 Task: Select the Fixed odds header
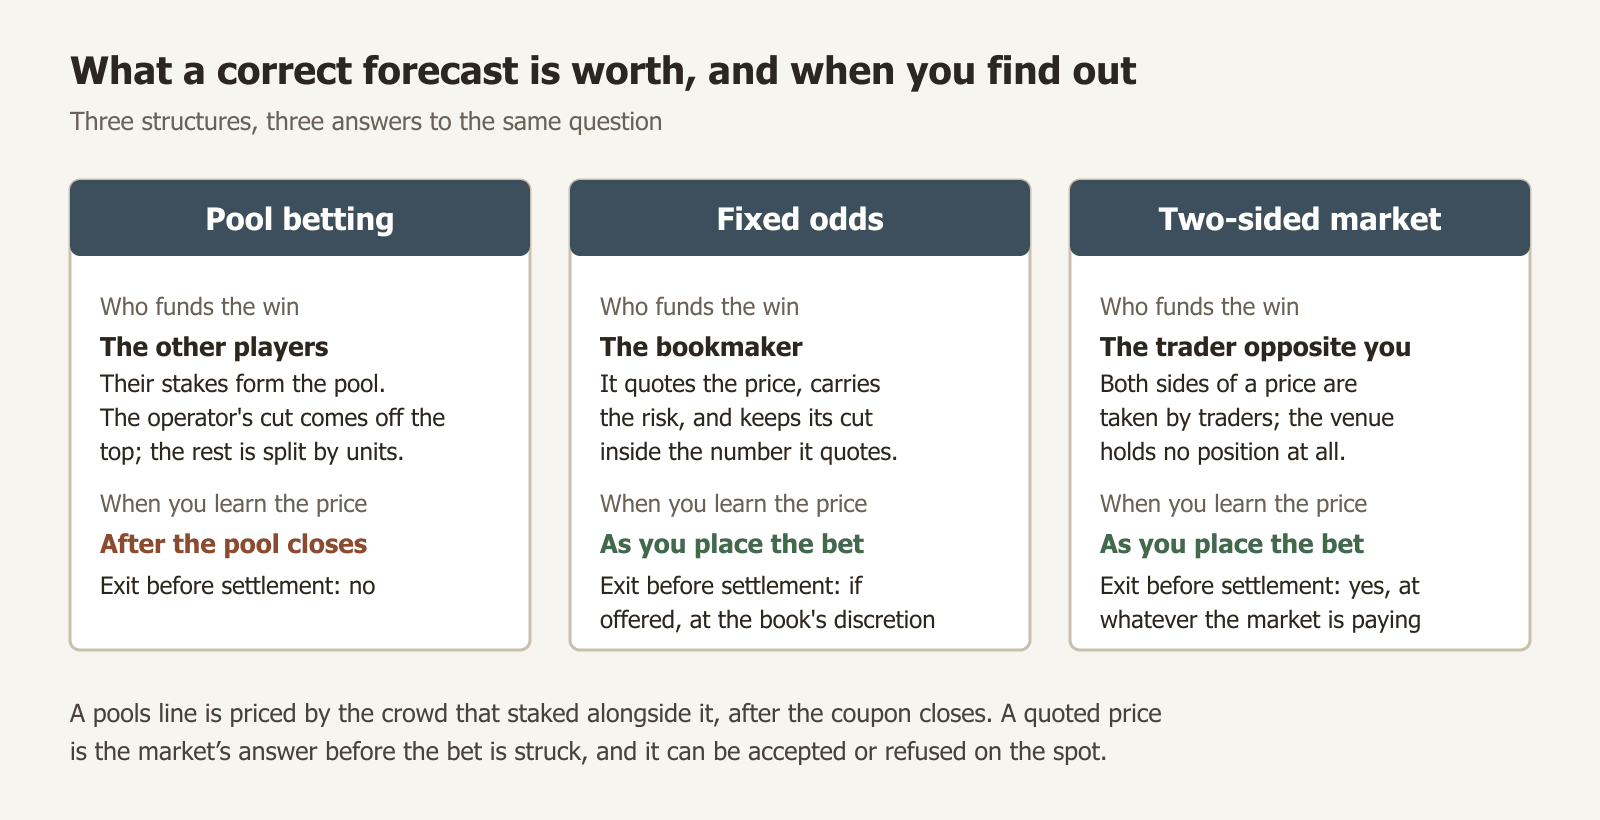[800, 218]
